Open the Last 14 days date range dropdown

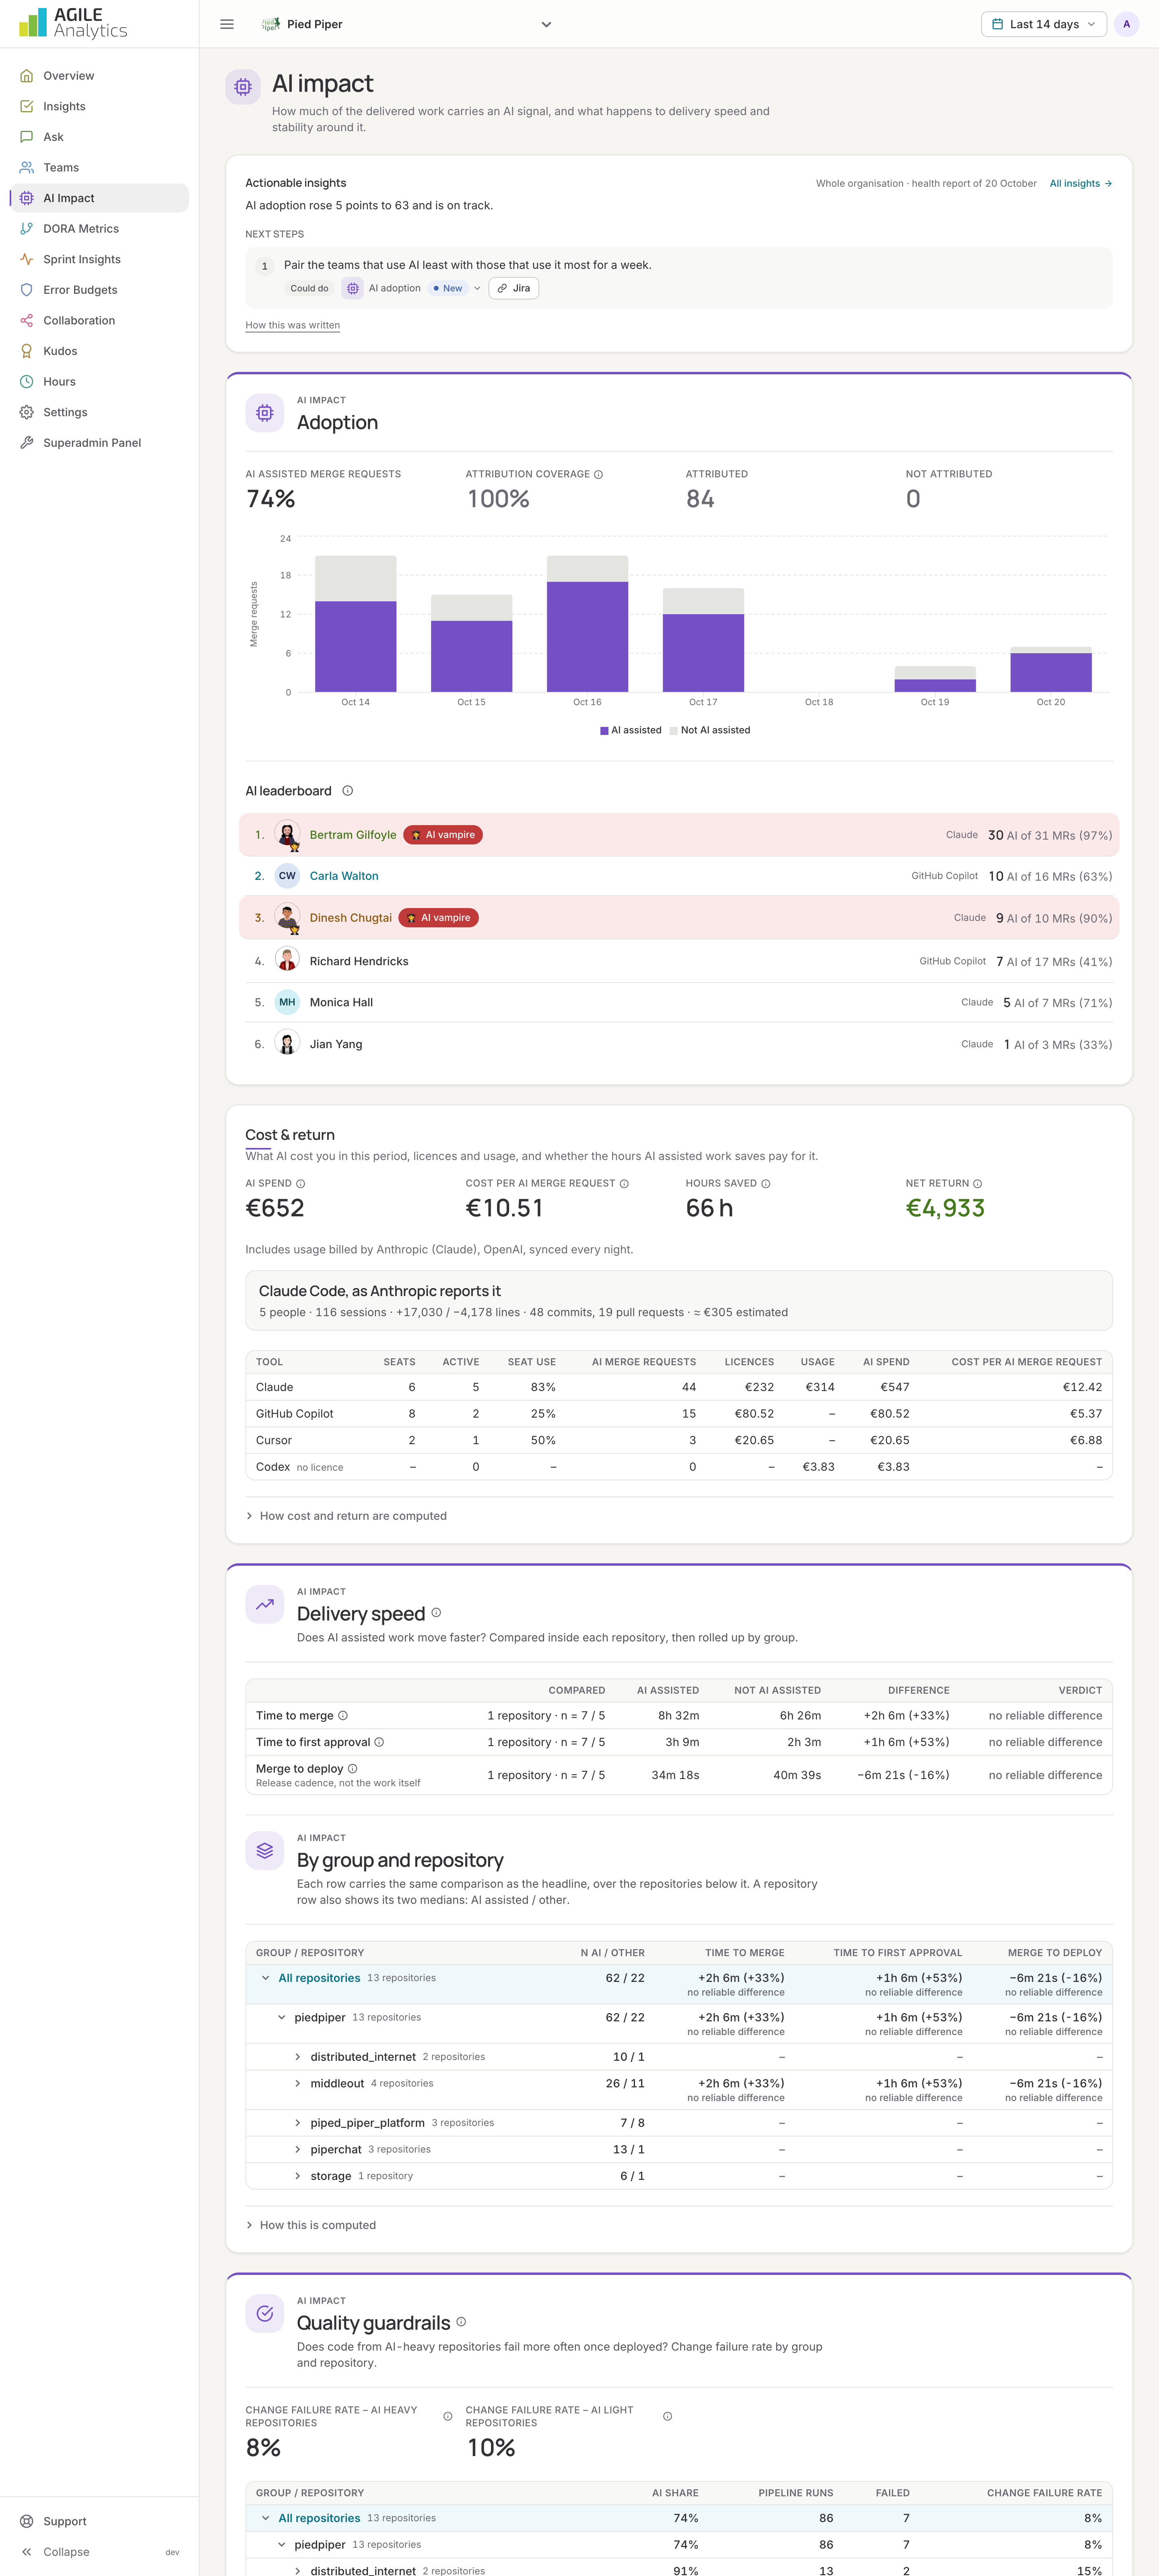tap(1044, 24)
